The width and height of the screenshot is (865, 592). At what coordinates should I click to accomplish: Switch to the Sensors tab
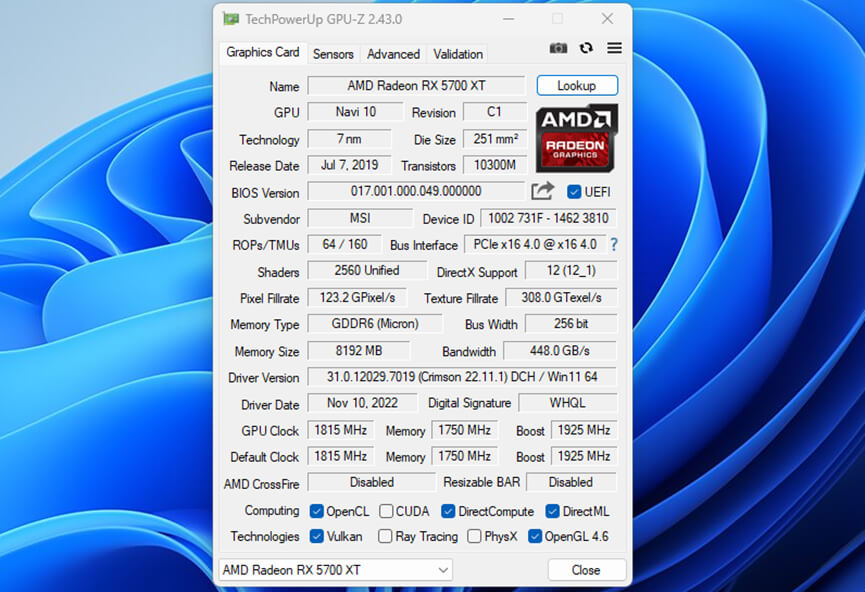click(x=333, y=54)
